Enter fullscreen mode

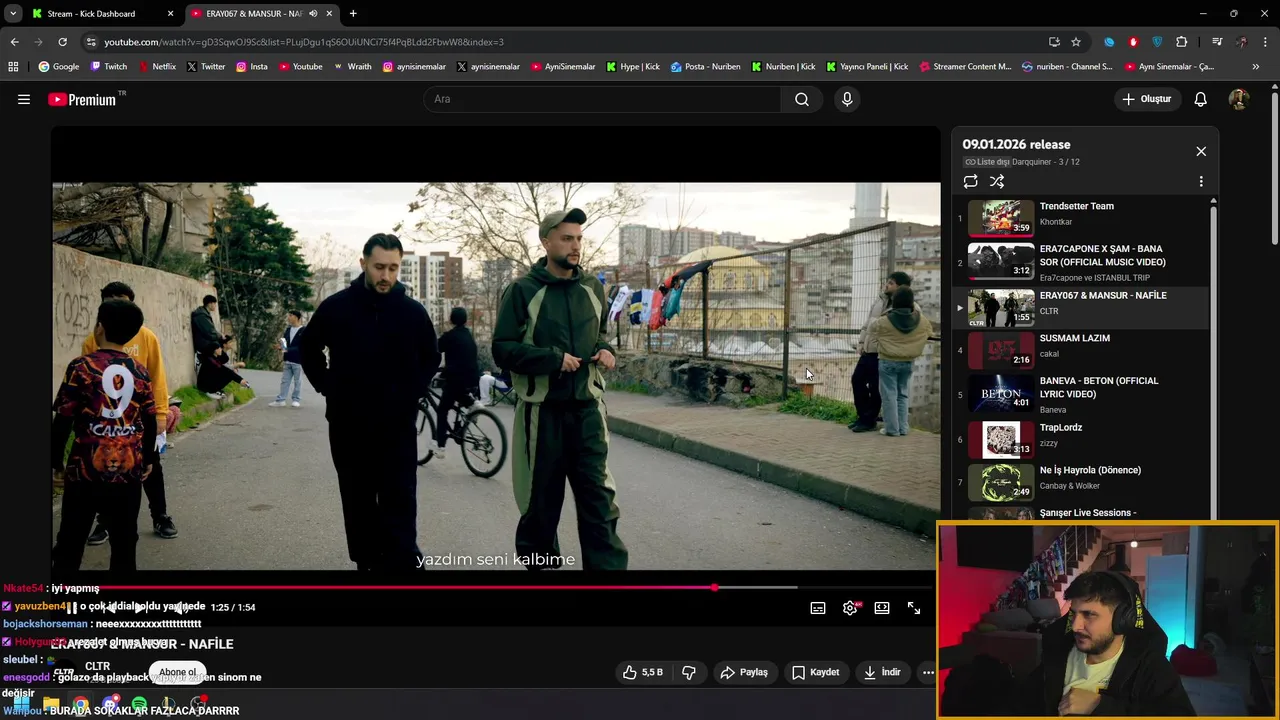(914, 608)
